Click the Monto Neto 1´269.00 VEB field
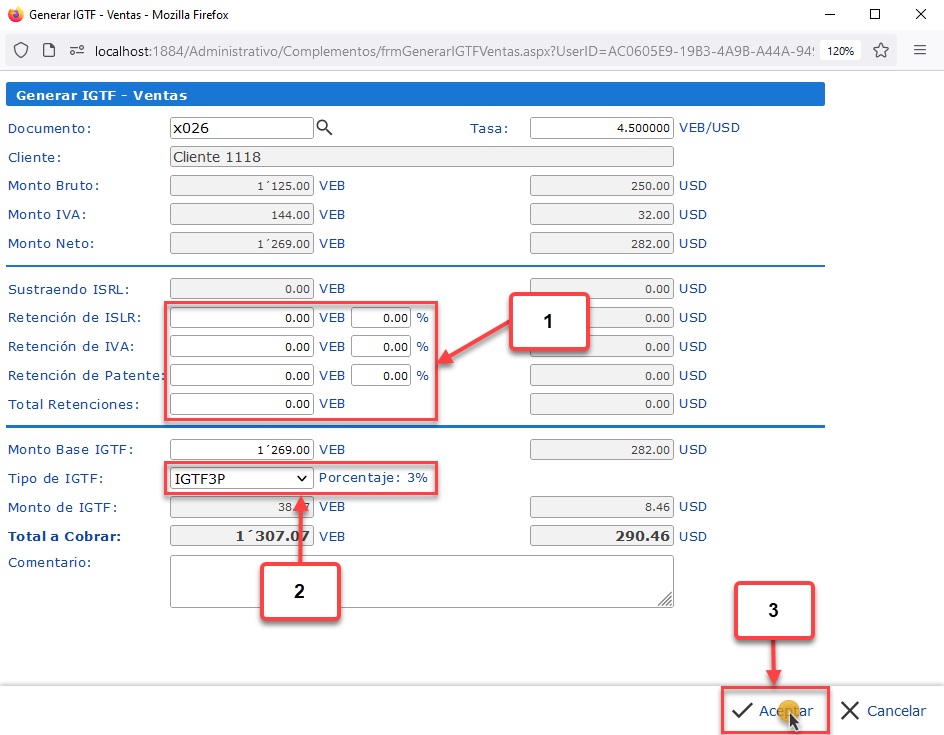 tap(241, 243)
